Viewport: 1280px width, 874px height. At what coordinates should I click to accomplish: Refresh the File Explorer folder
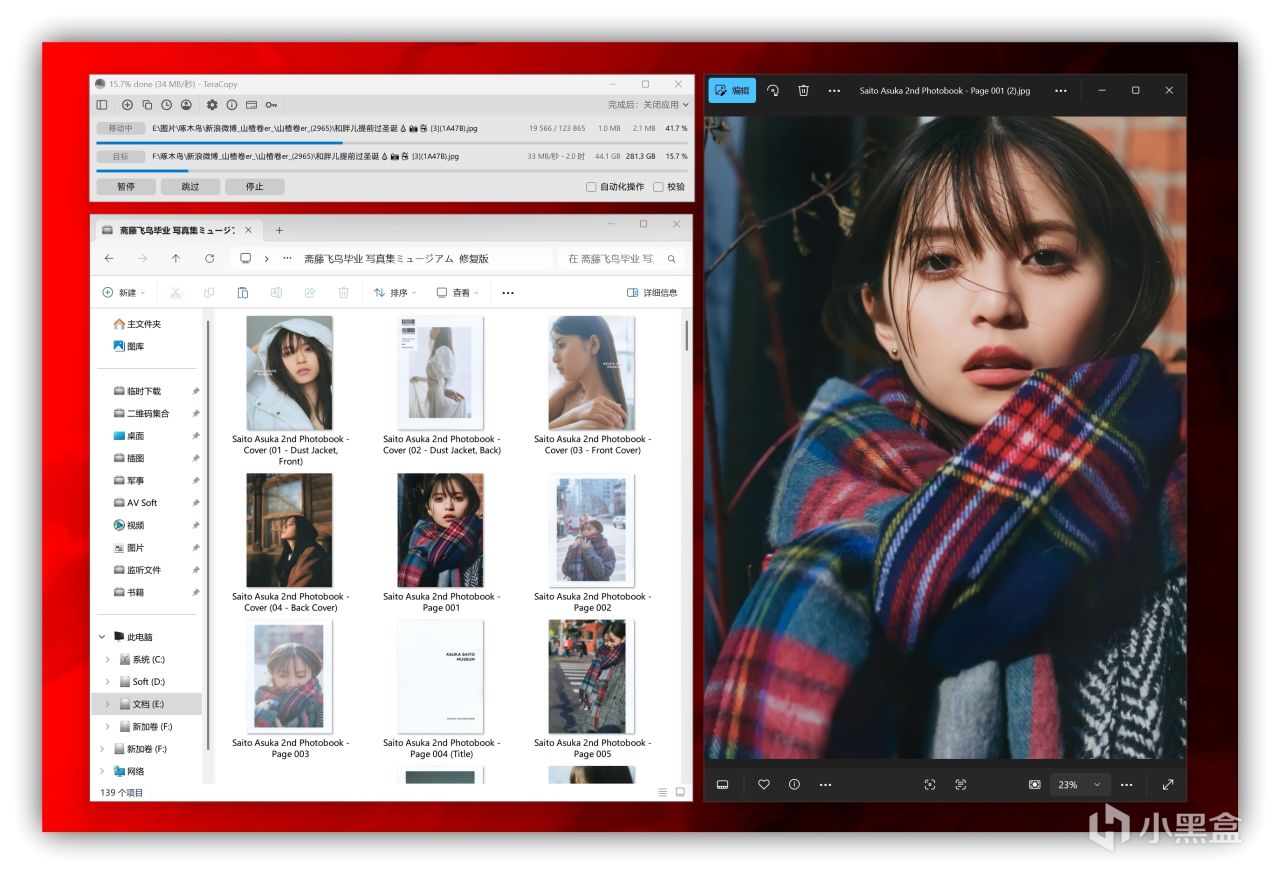pos(209,259)
